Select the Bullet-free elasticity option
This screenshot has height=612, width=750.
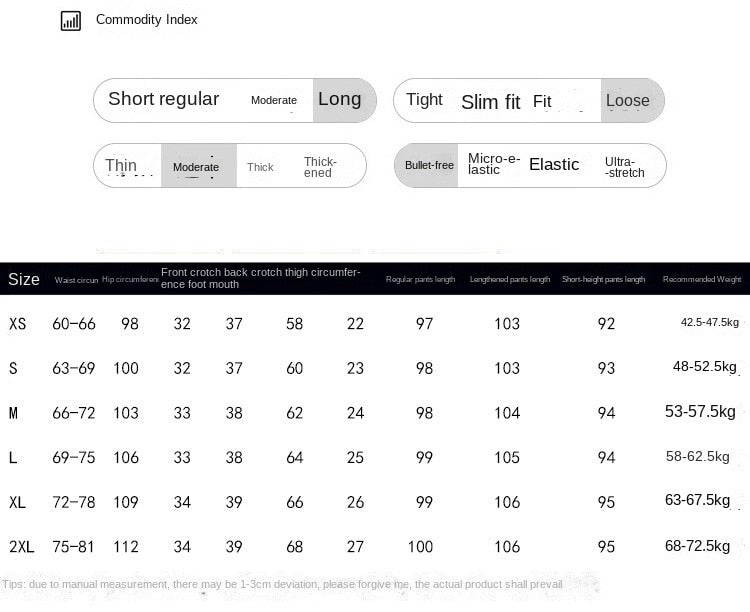(x=429, y=166)
